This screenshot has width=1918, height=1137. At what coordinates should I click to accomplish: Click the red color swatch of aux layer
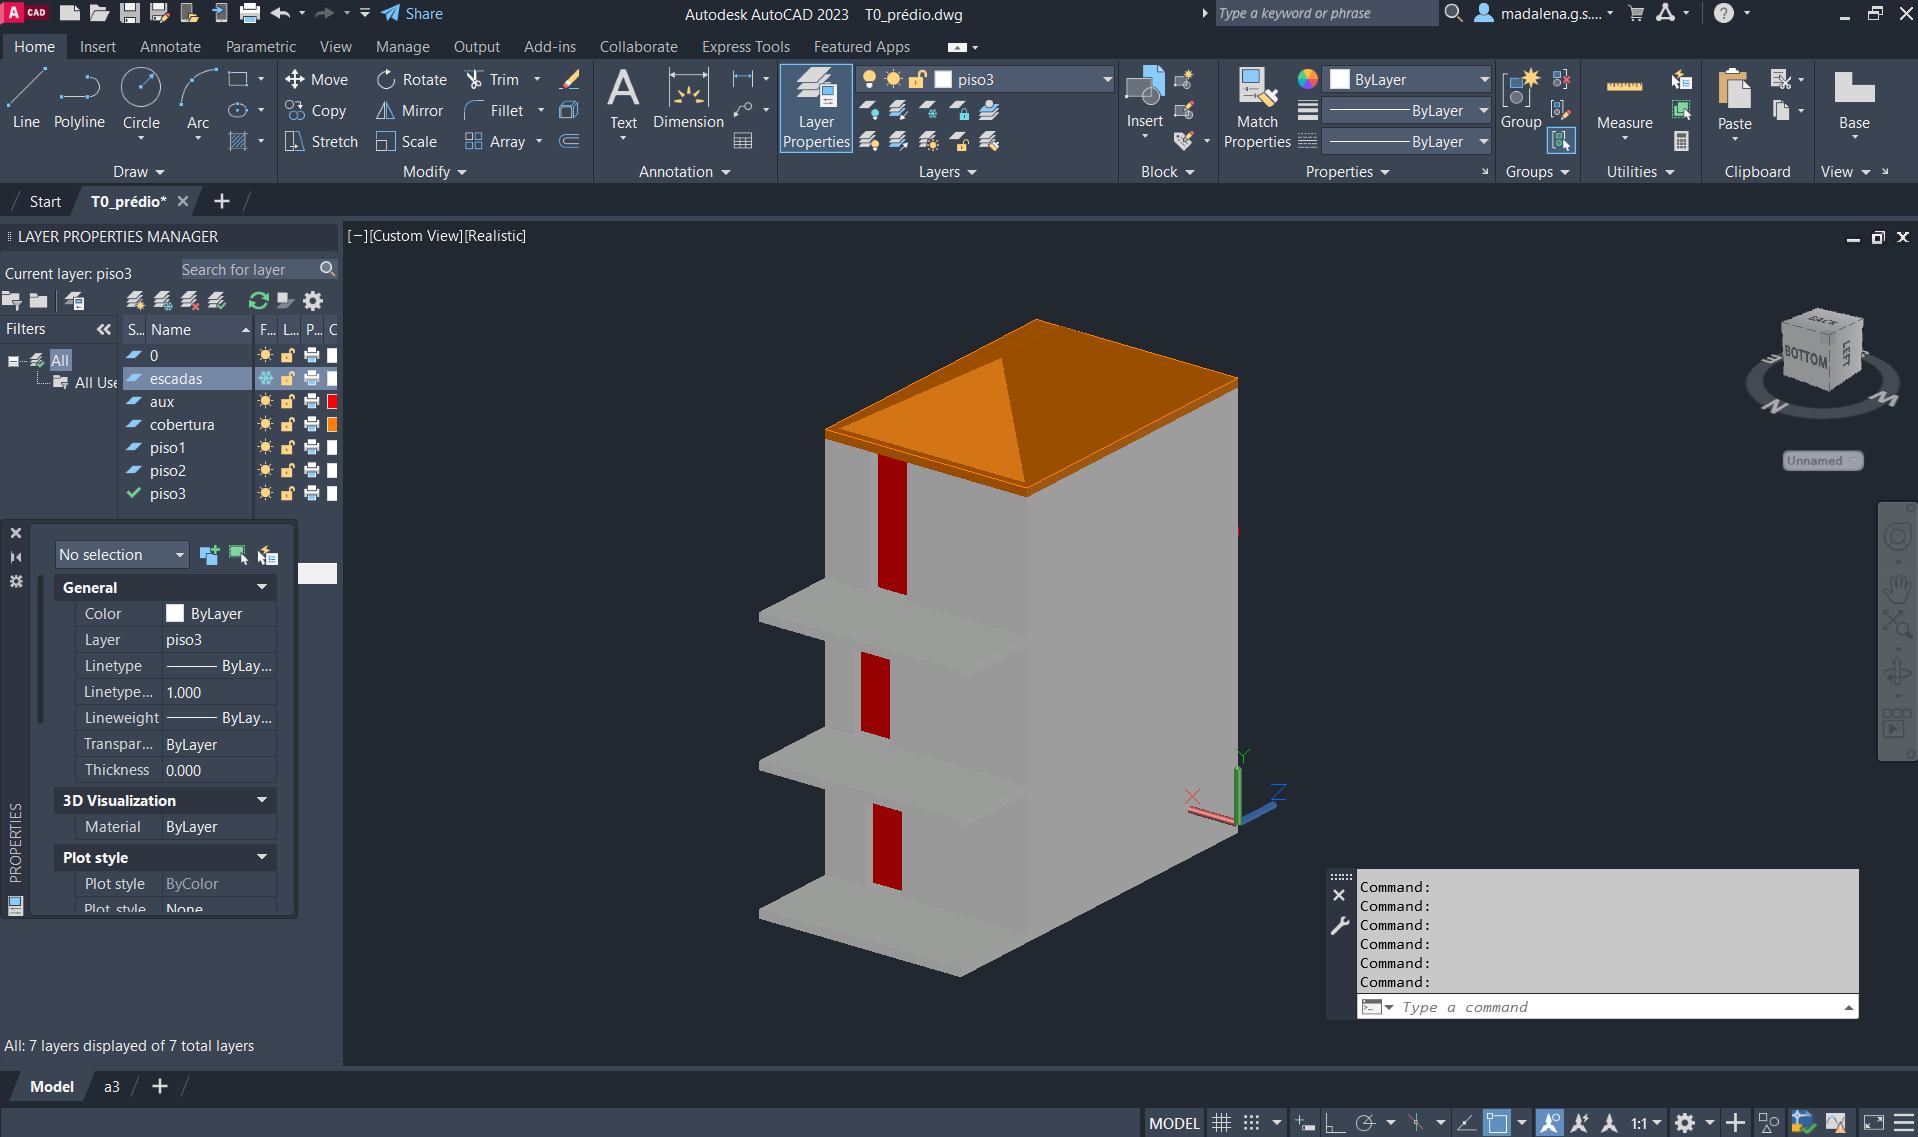[x=332, y=402]
